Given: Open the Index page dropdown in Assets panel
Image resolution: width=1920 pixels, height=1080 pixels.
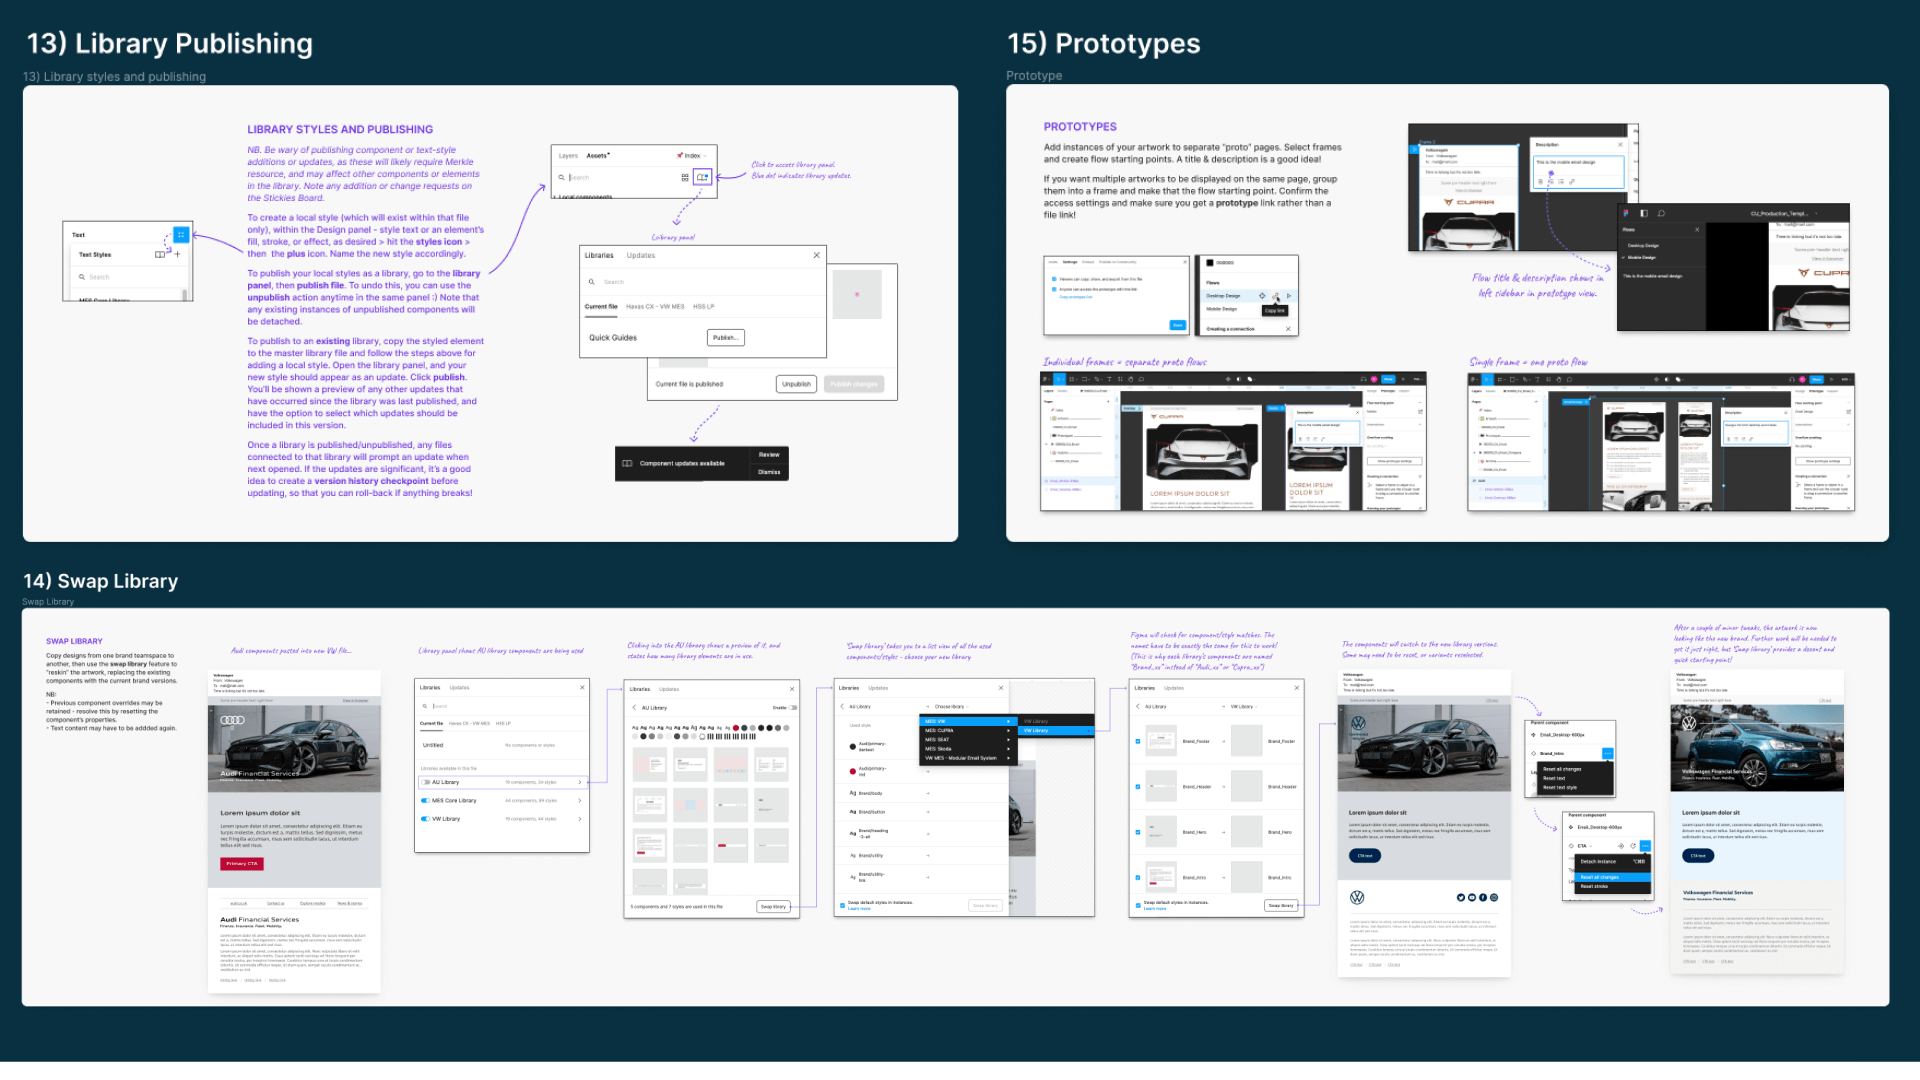Looking at the screenshot, I should coord(691,155).
